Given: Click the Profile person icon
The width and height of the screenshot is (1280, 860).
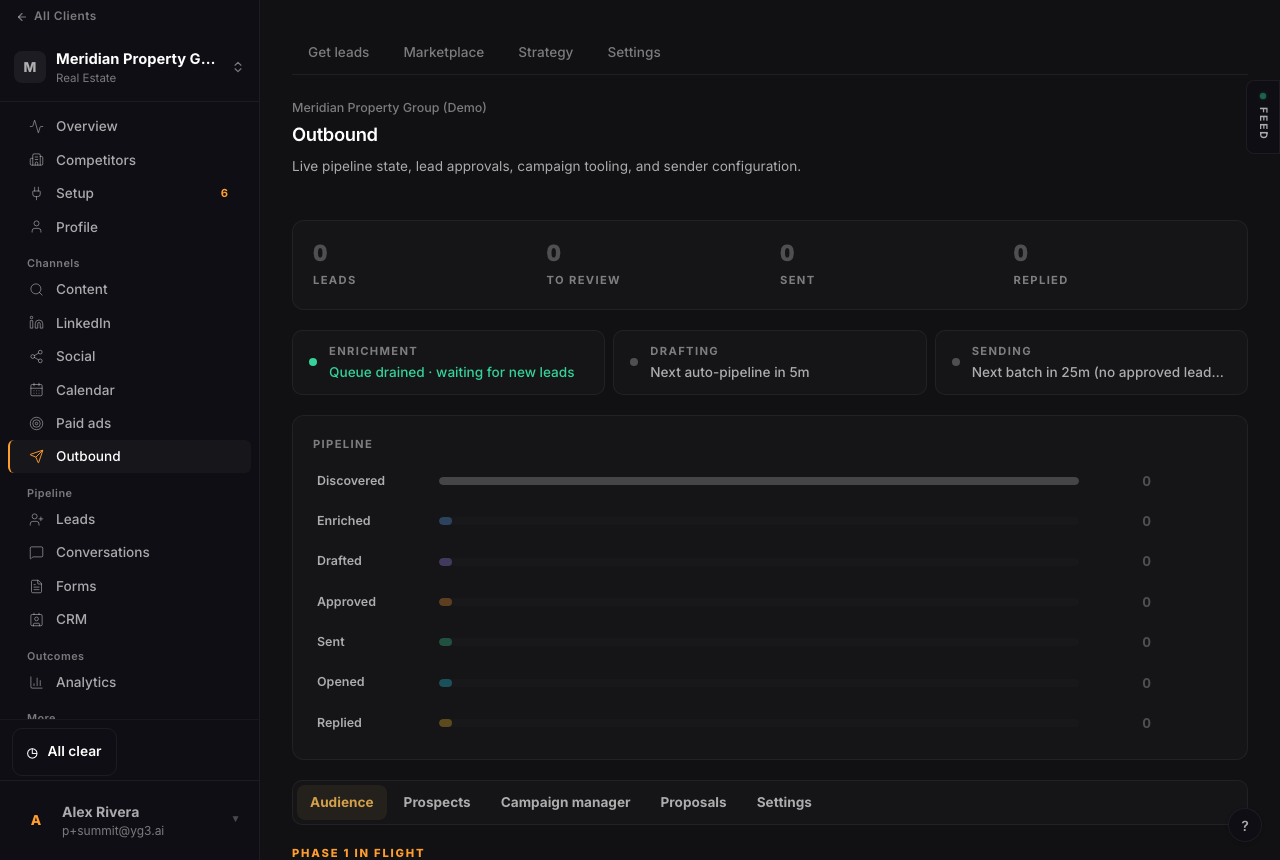Looking at the screenshot, I should pyautogui.click(x=37, y=227).
